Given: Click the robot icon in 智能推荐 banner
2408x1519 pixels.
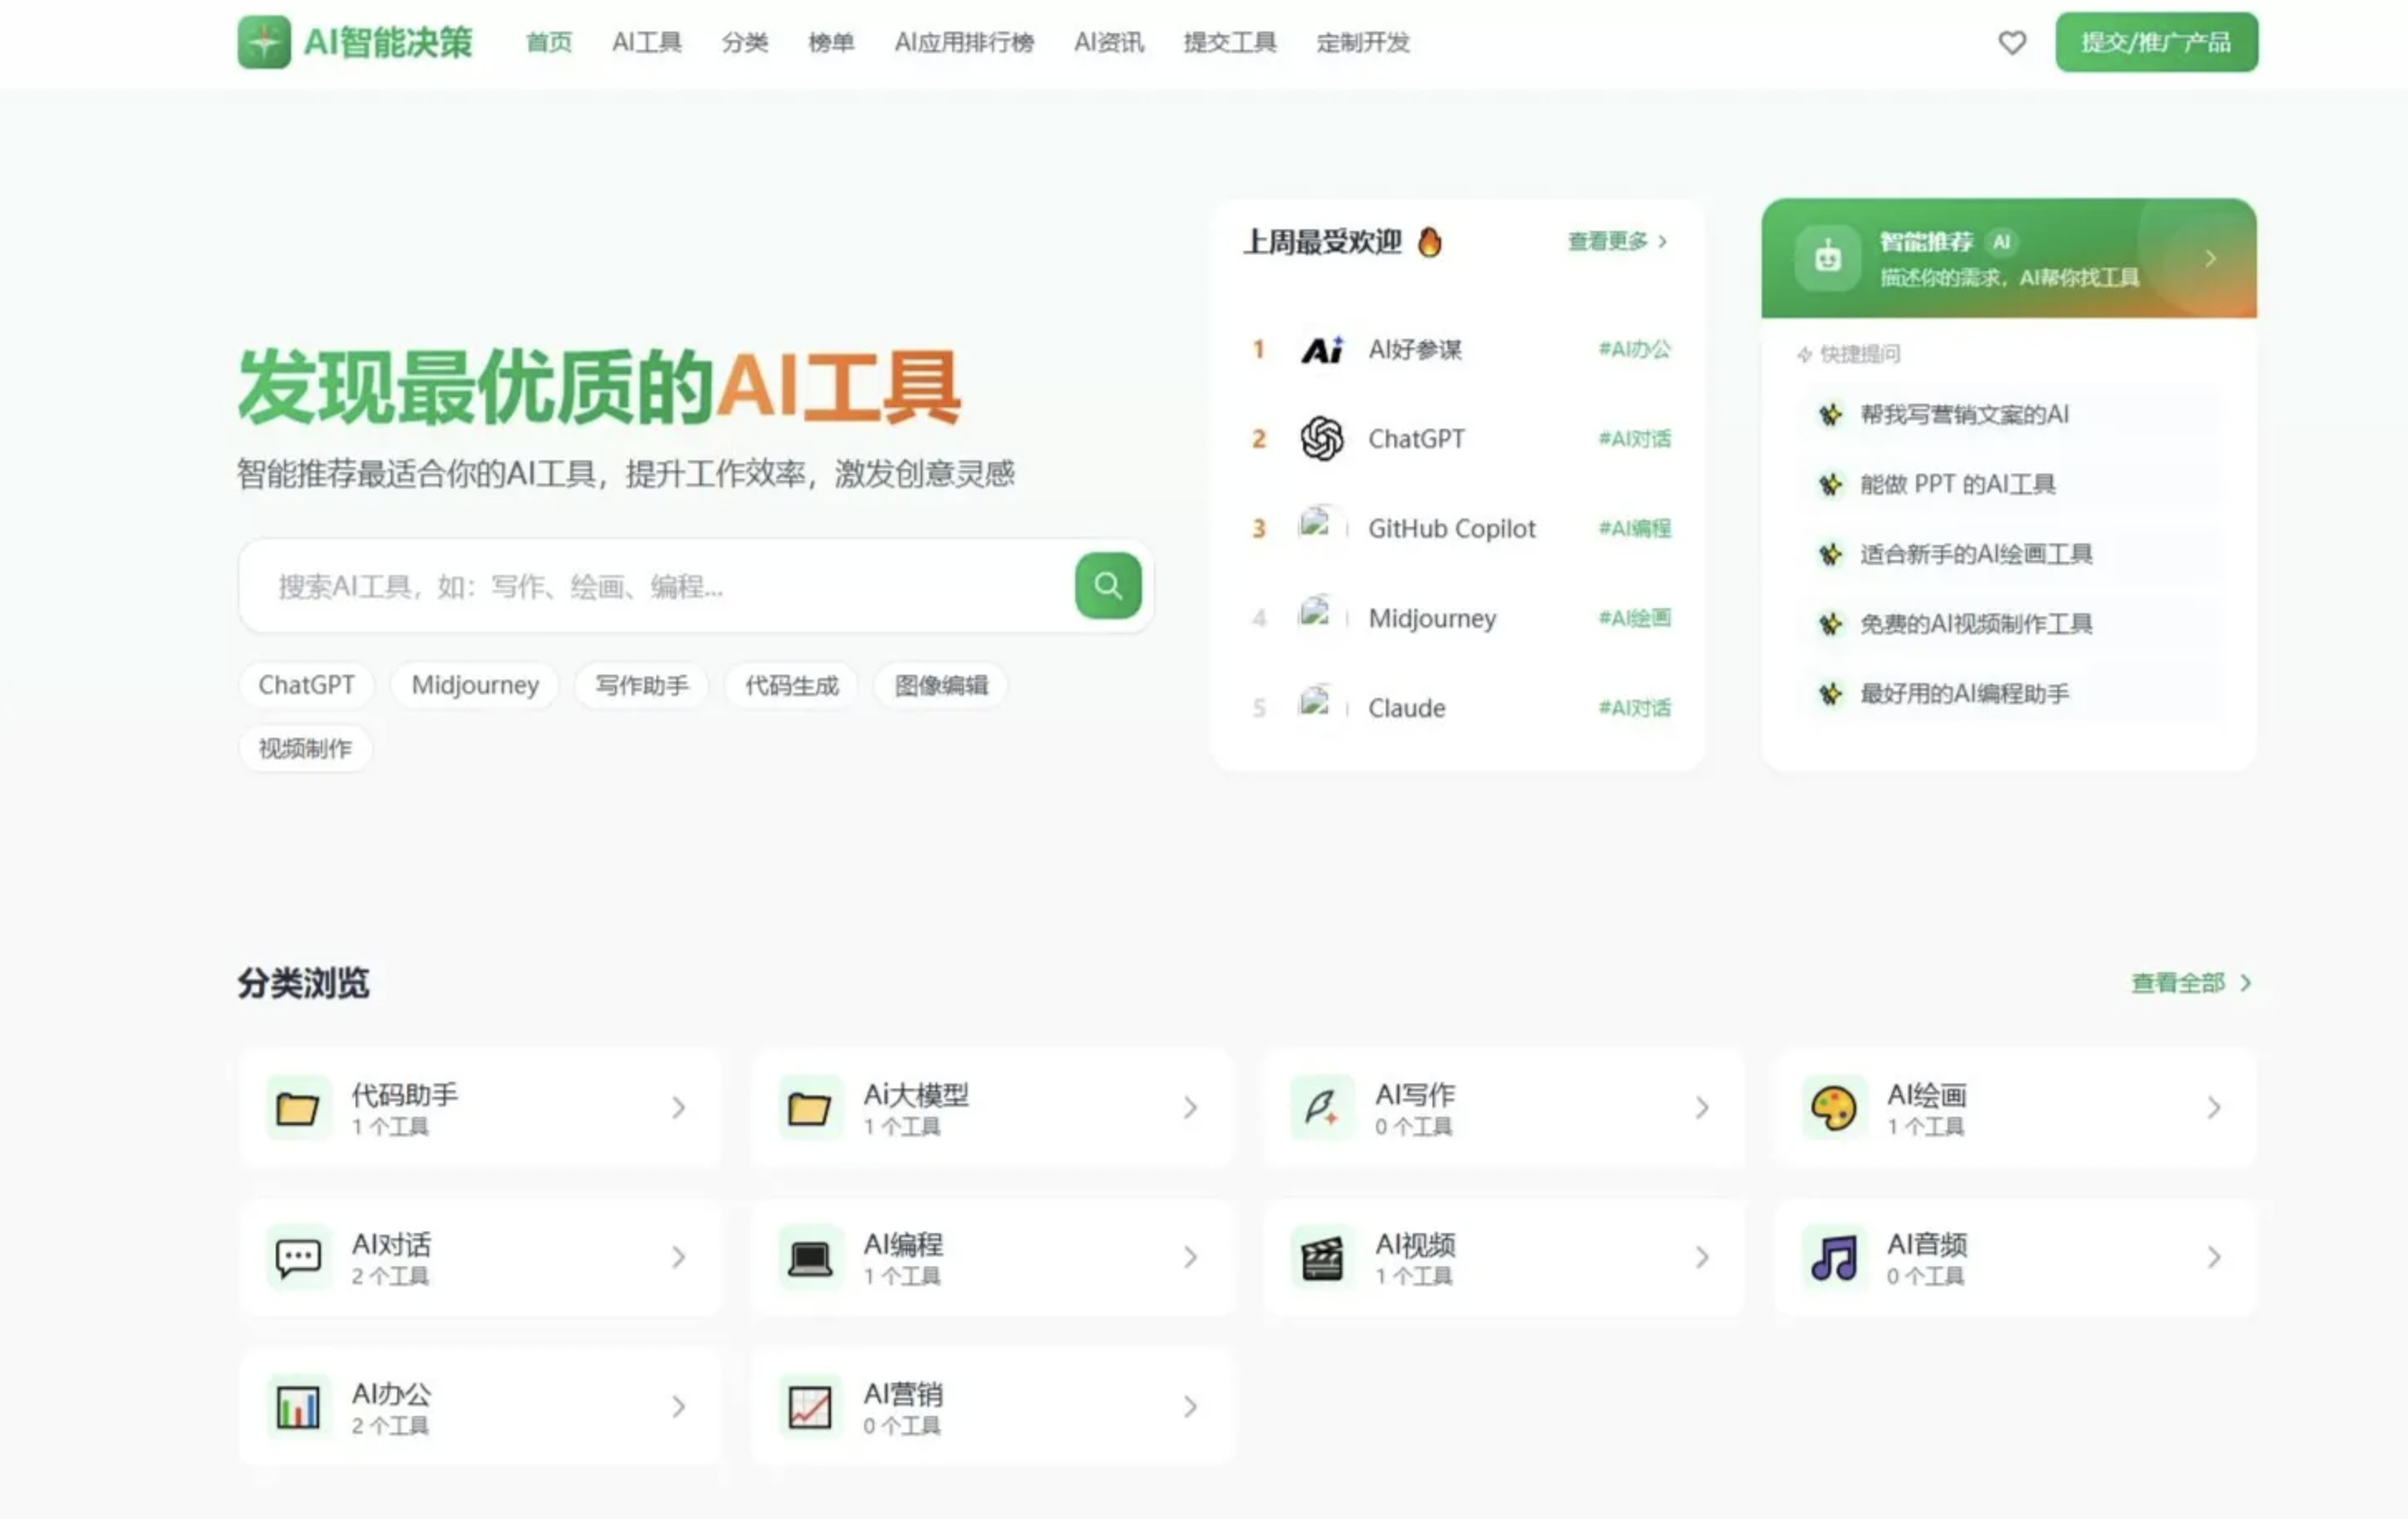Looking at the screenshot, I should [x=1826, y=257].
